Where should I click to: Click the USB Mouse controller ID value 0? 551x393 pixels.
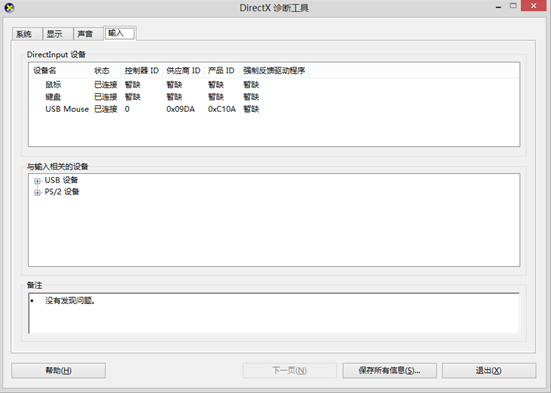pyautogui.click(x=127, y=109)
